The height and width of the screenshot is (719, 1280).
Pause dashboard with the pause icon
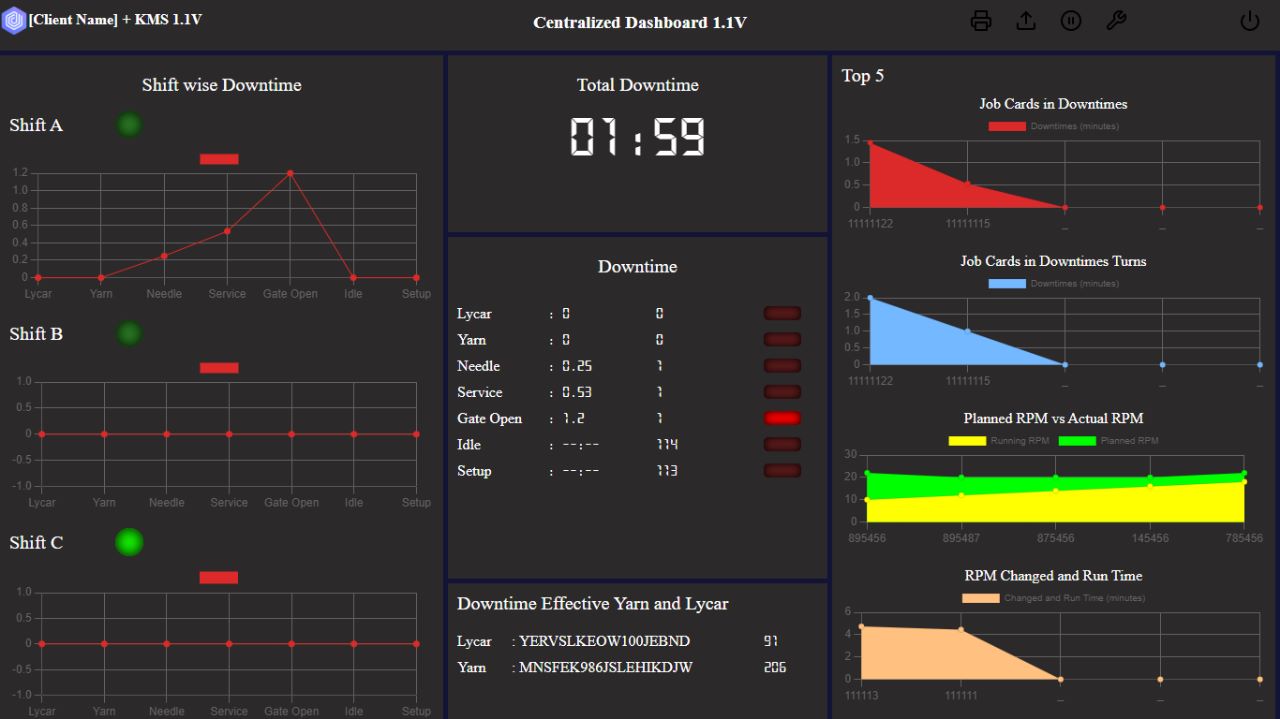[1071, 21]
